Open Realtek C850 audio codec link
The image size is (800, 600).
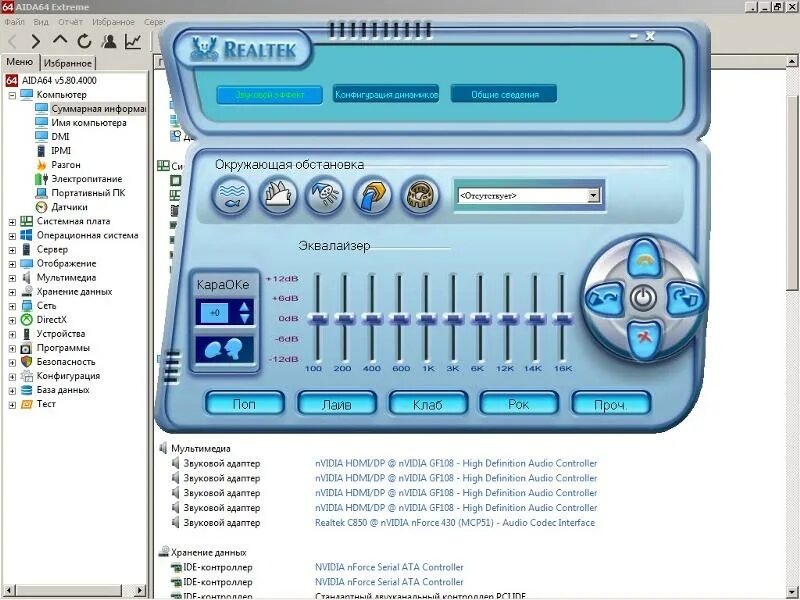[x=455, y=522]
